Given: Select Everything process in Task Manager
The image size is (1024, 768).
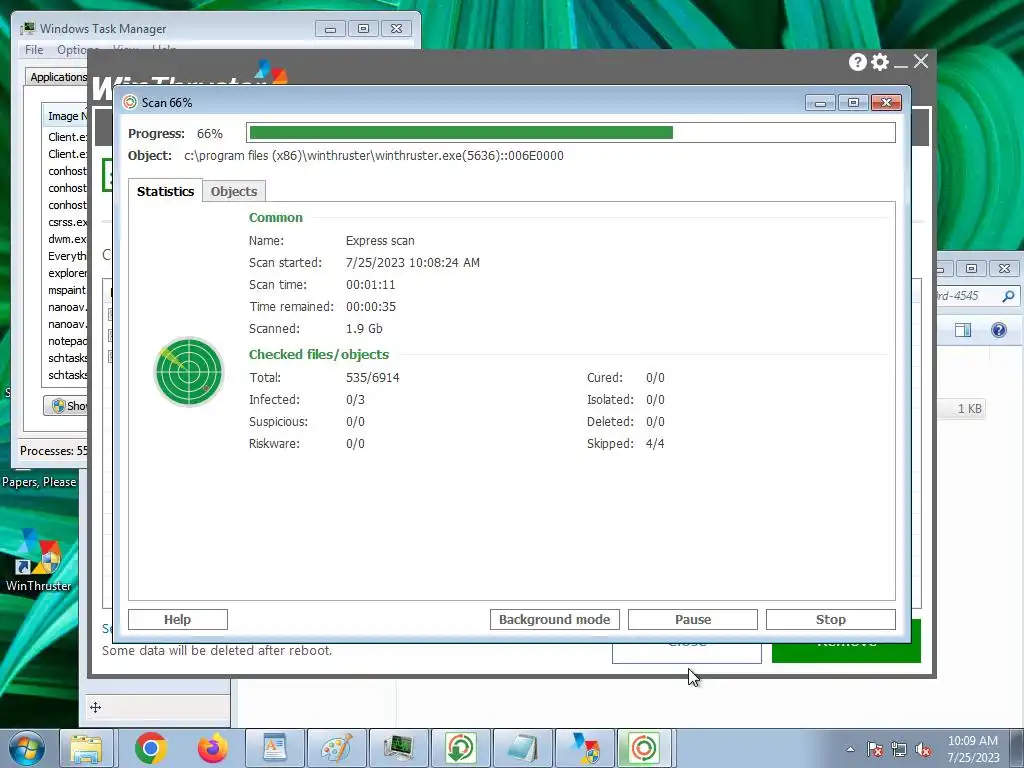Looking at the screenshot, I should 67,256.
